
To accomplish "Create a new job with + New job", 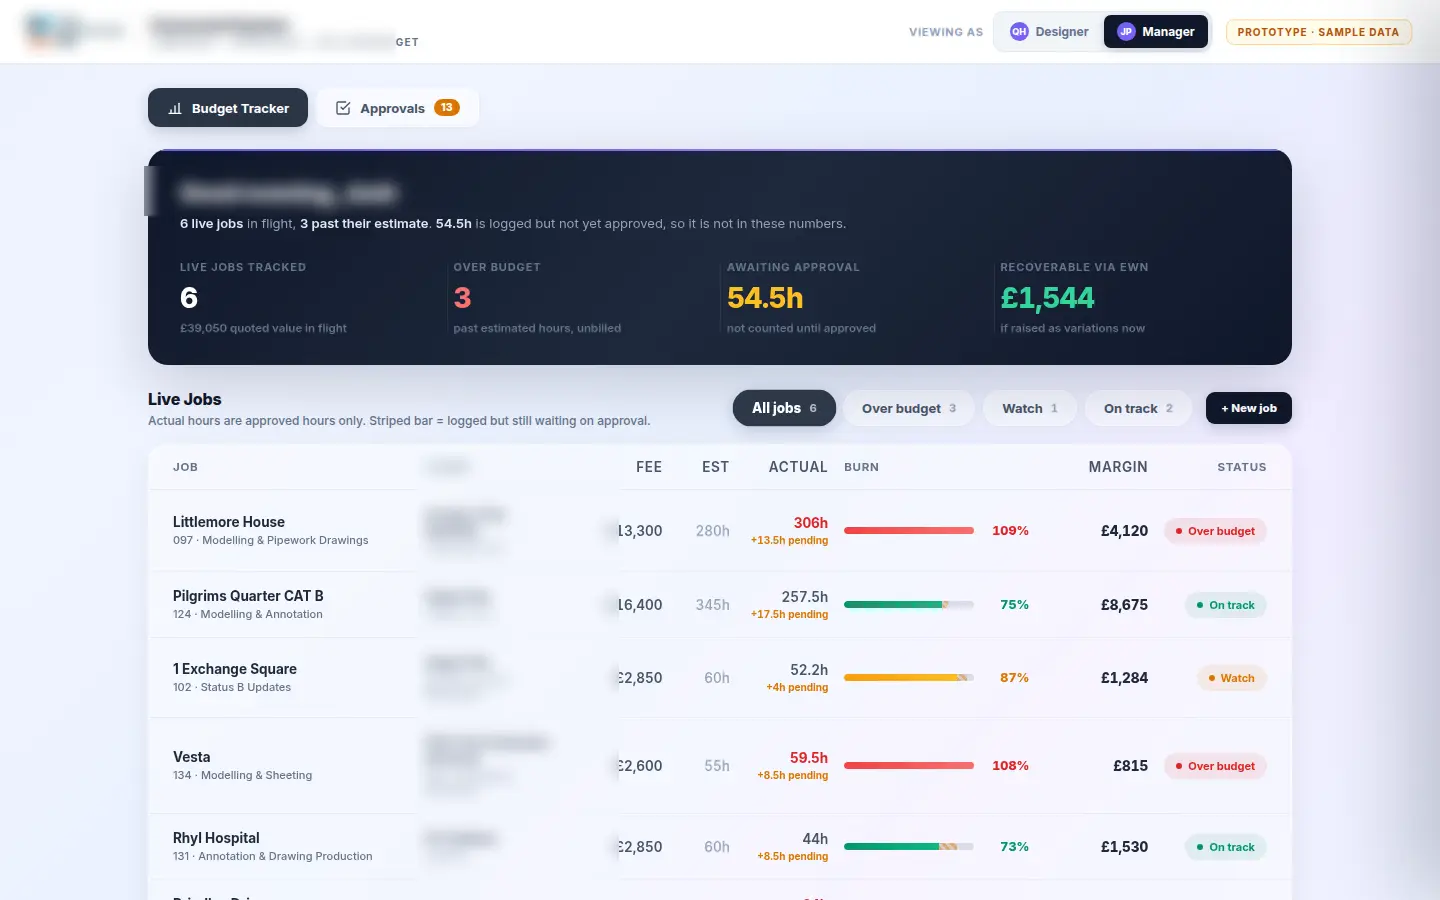I will pyautogui.click(x=1249, y=408).
